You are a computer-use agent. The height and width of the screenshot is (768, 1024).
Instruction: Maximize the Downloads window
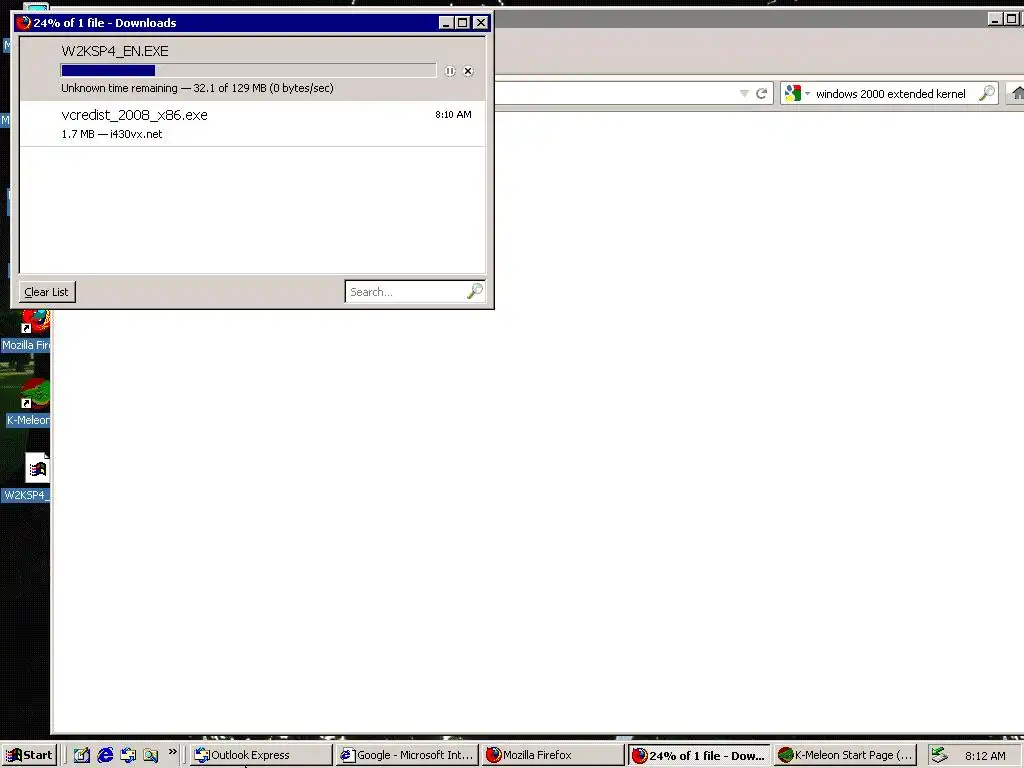462,23
